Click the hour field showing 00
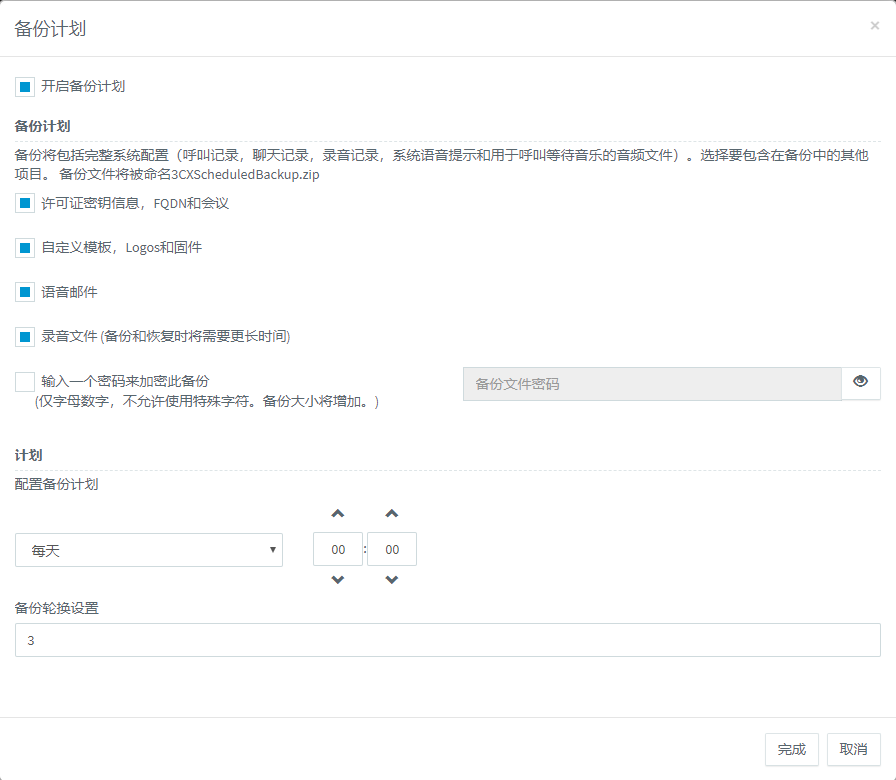The height and width of the screenshot is (780, 896). 338,549
